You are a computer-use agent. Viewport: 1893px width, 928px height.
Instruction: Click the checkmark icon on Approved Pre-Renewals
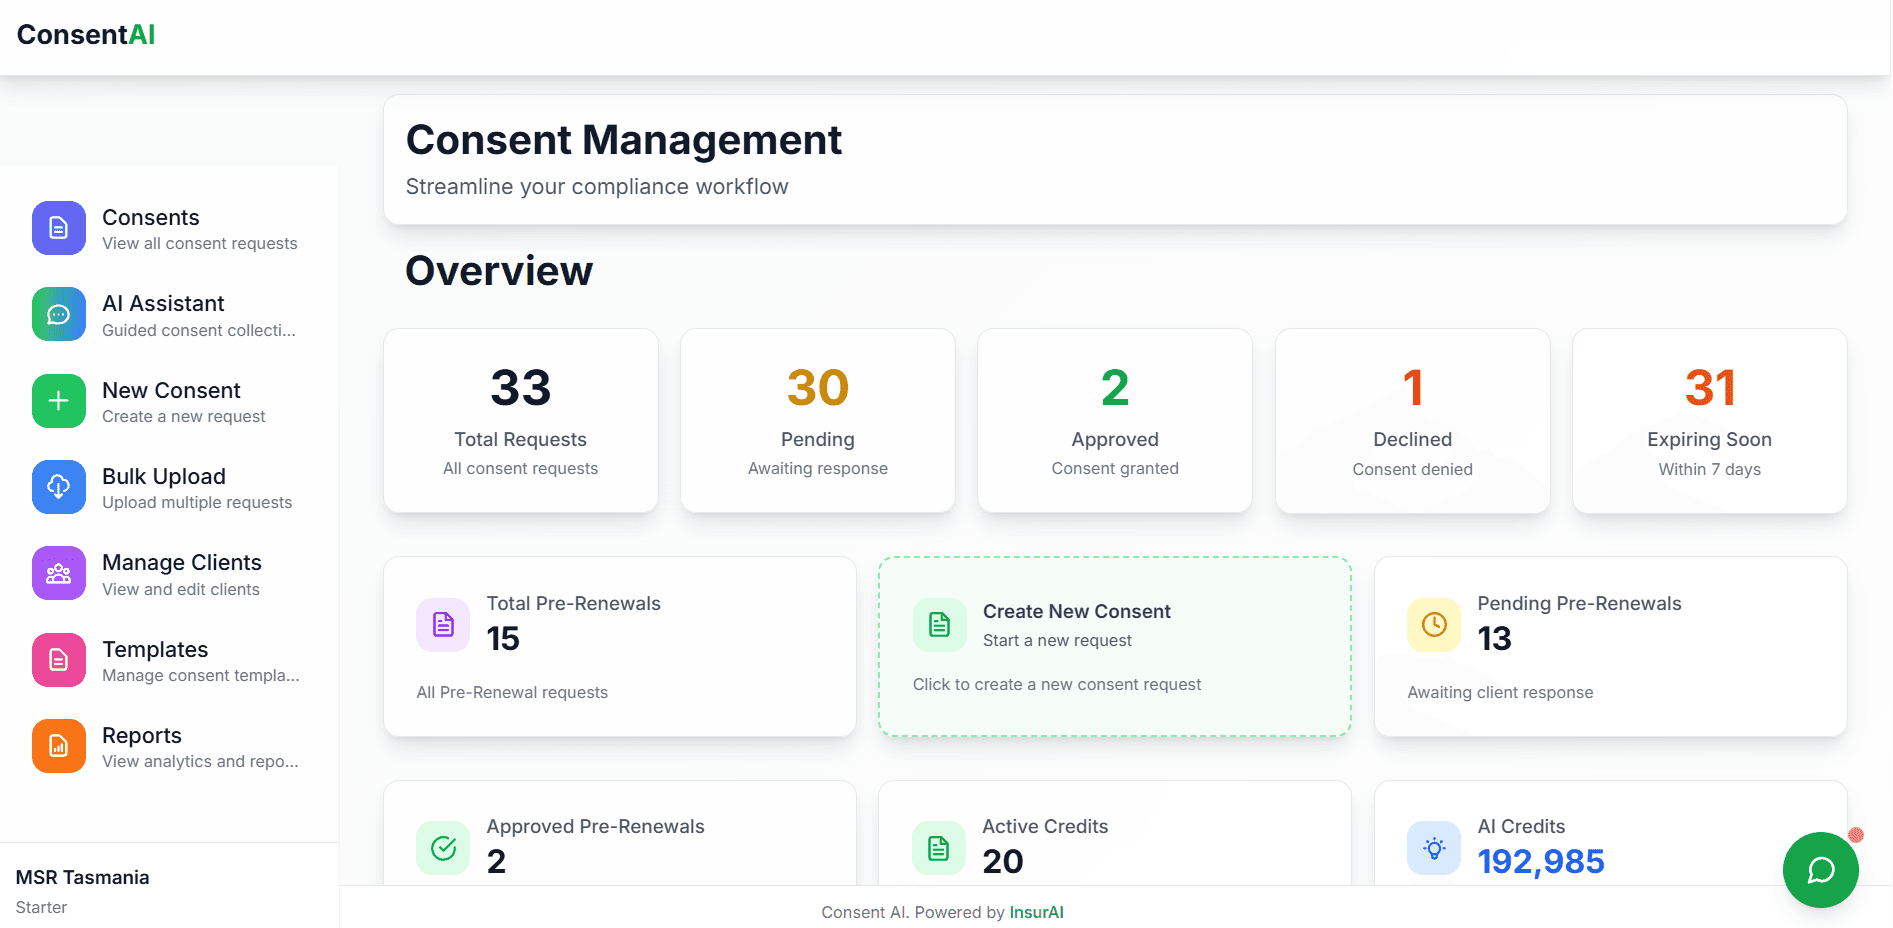tap(442, 848)
